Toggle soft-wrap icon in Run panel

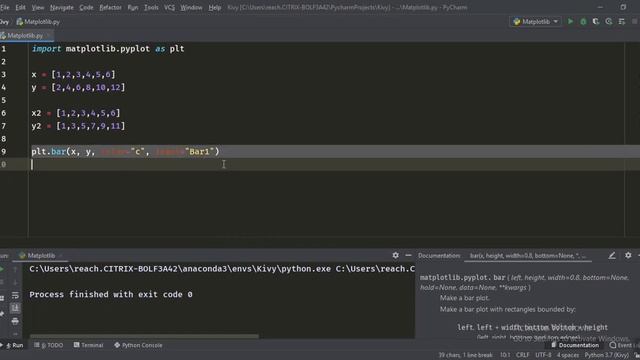click(x=15, y=295)
